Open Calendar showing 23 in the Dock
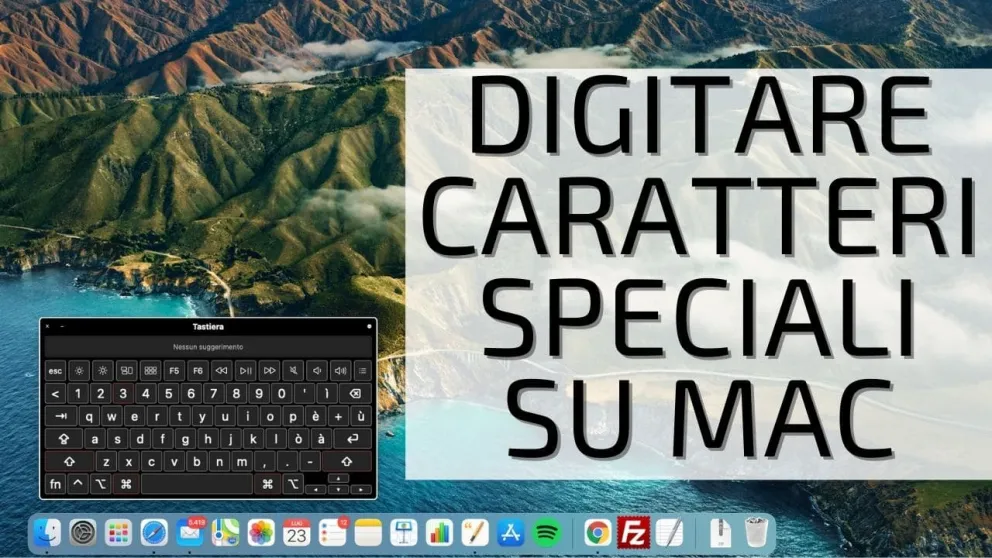This screenshot has width=992, height=558. [297, 533]
